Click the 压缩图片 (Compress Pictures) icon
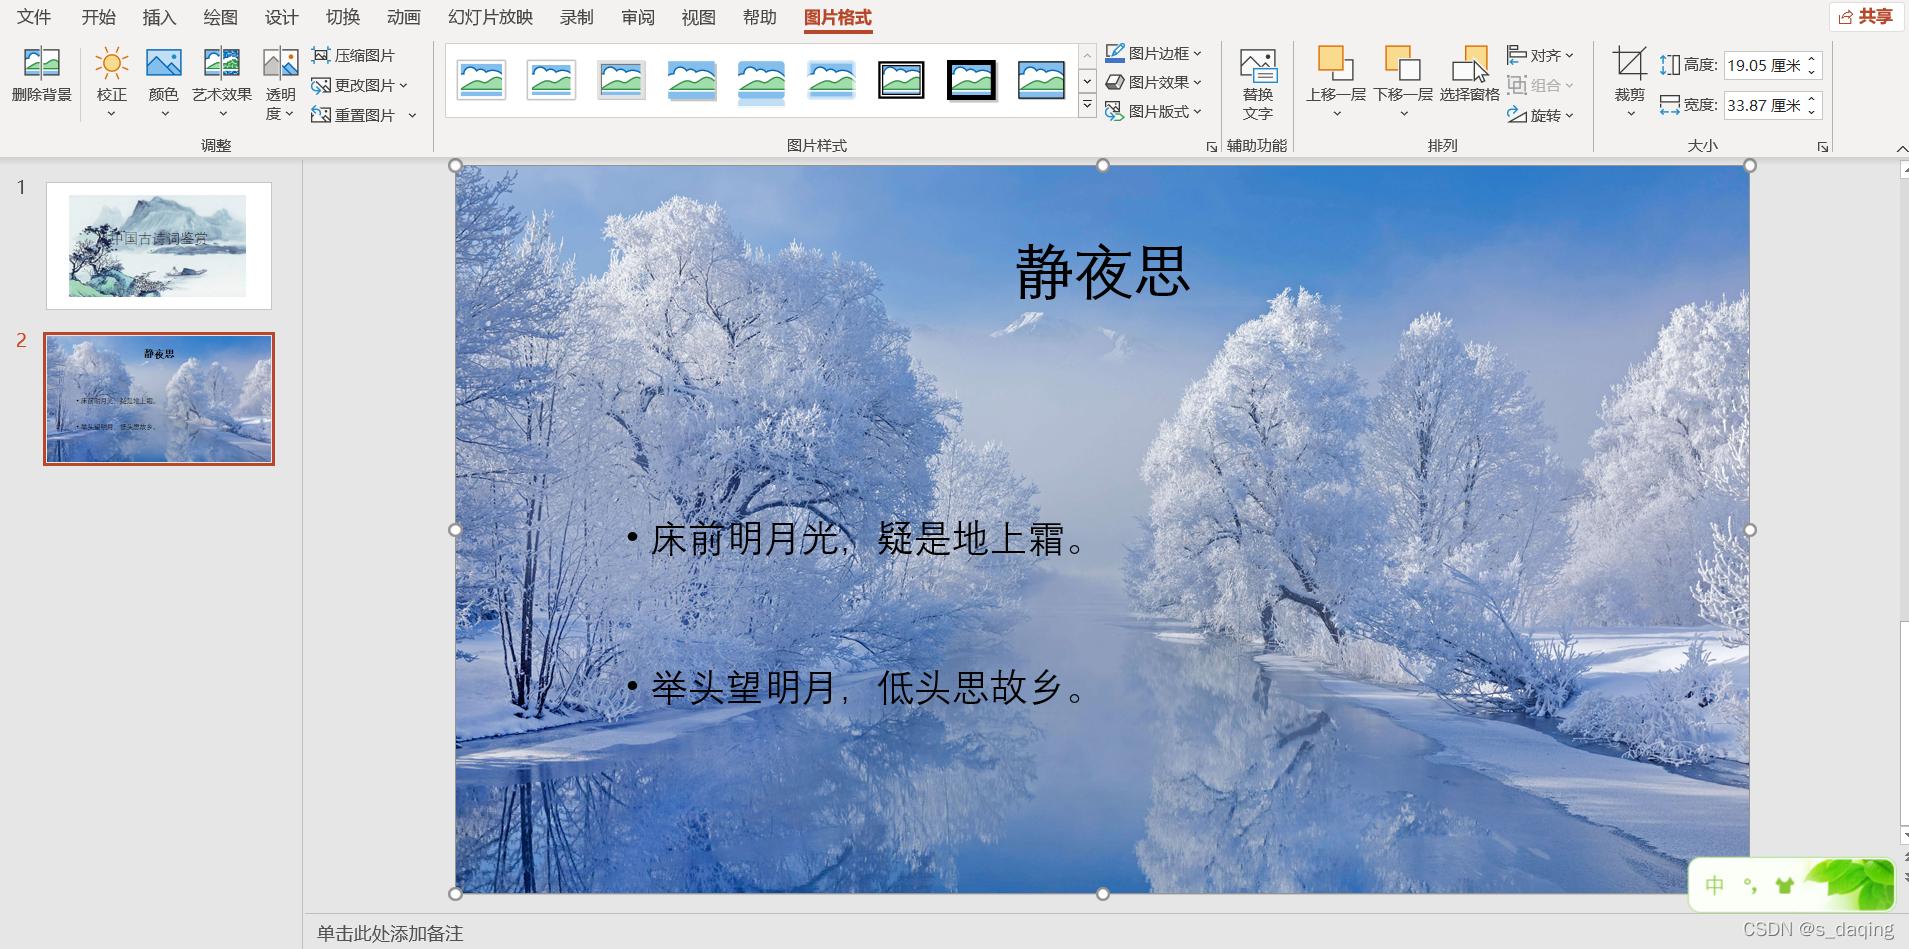Image resolution: width=1909 pixels, height=949 pixels. click(x=322, y=55)
